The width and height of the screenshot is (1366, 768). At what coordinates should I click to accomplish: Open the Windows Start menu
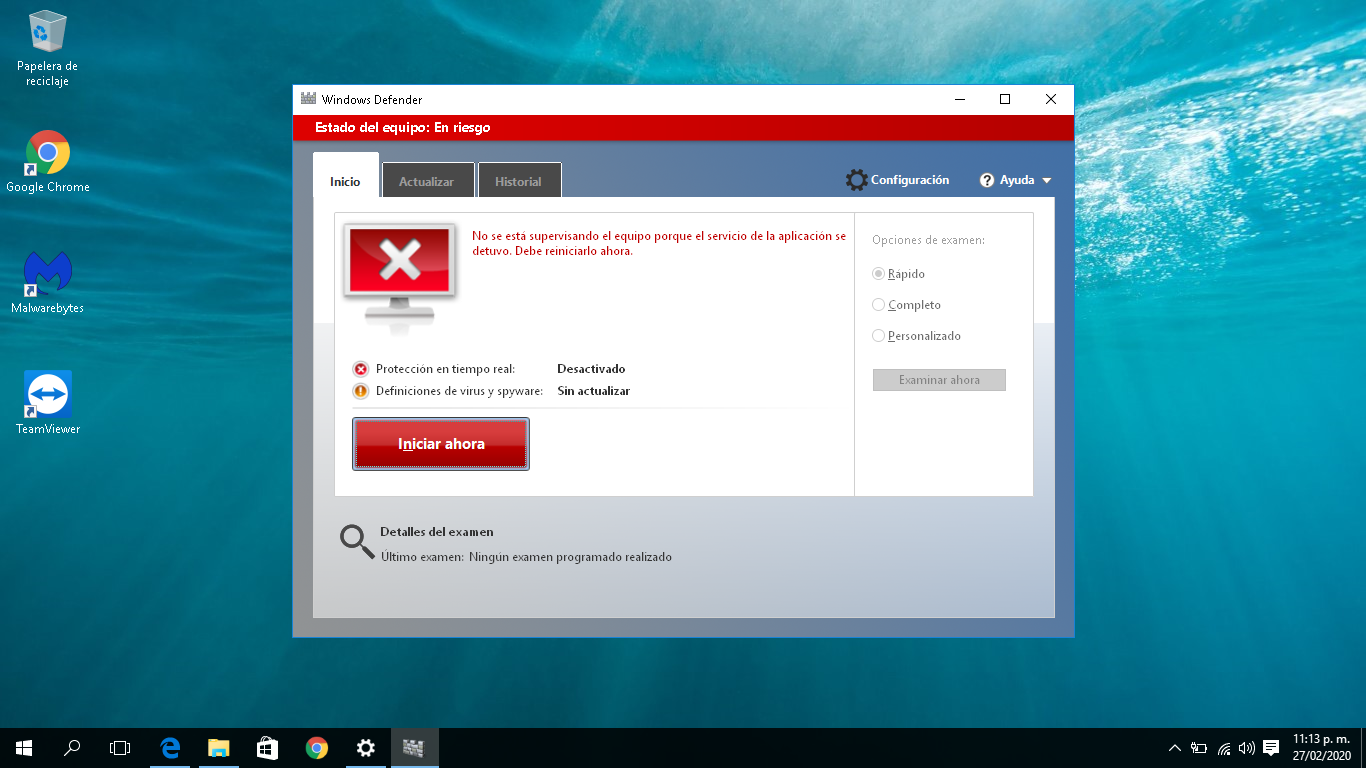coord(24,748)
